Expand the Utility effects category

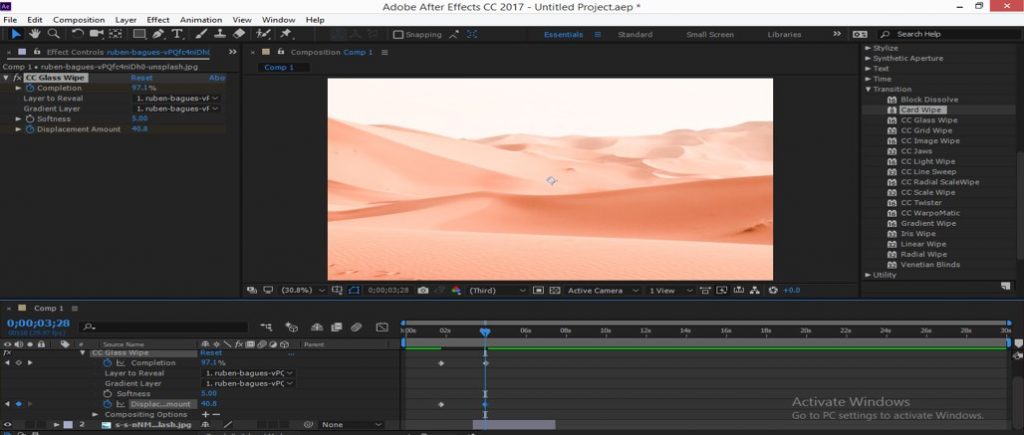[868, 275]
